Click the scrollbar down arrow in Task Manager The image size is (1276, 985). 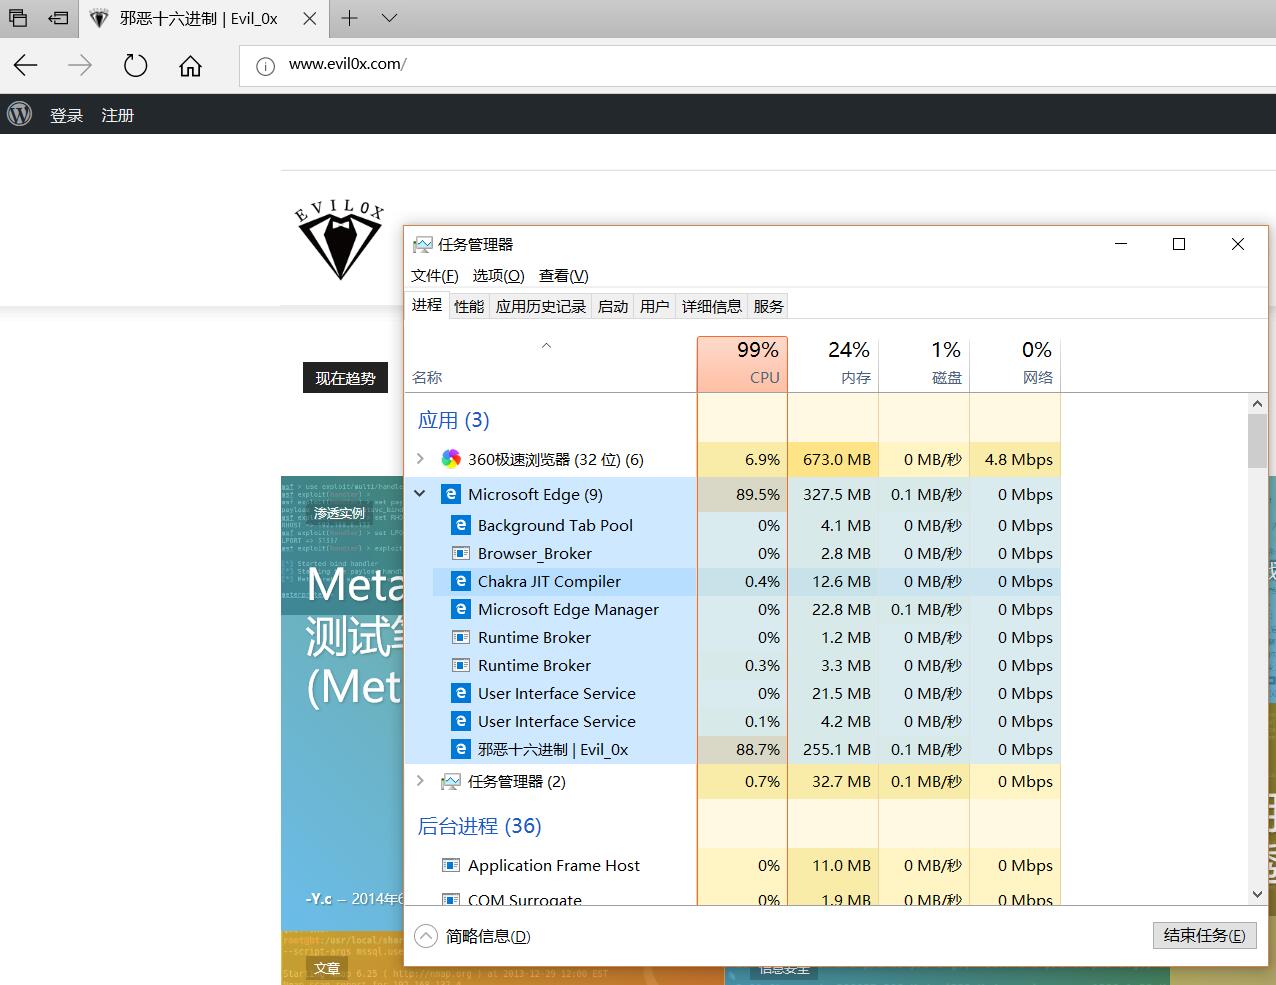tap(1257, 895)
